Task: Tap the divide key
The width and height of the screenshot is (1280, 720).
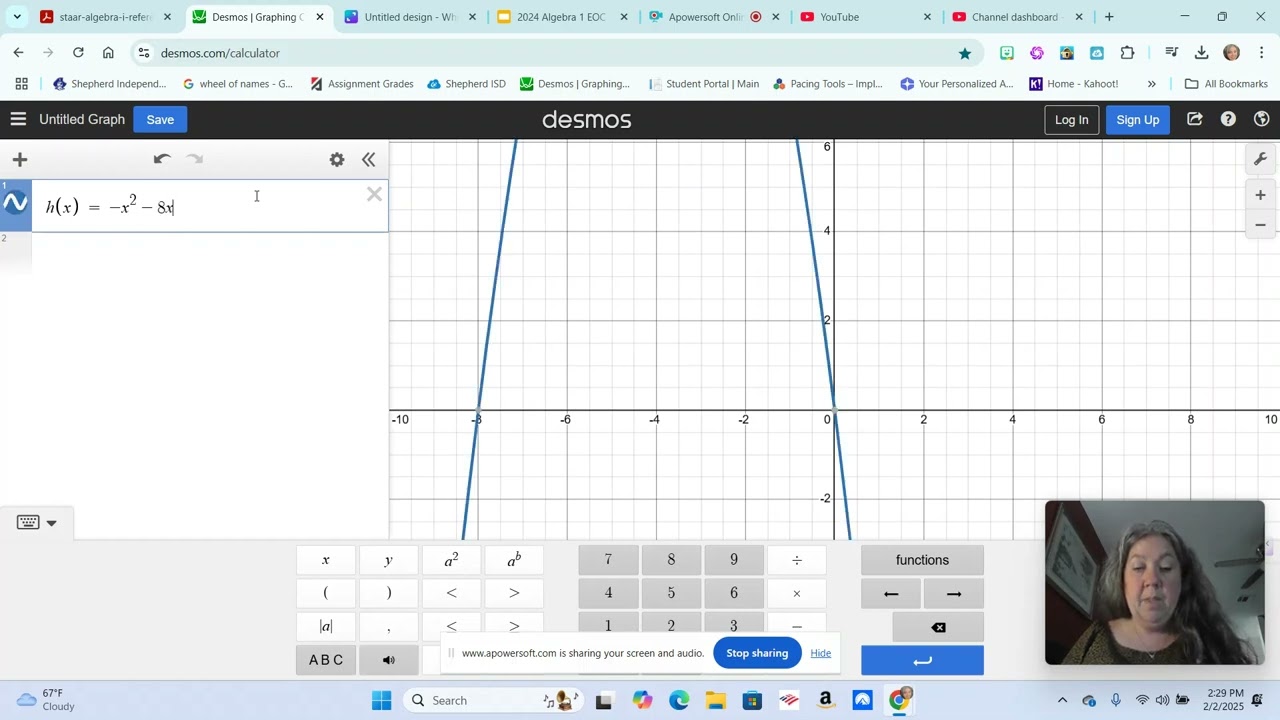Action: (797, 560)
